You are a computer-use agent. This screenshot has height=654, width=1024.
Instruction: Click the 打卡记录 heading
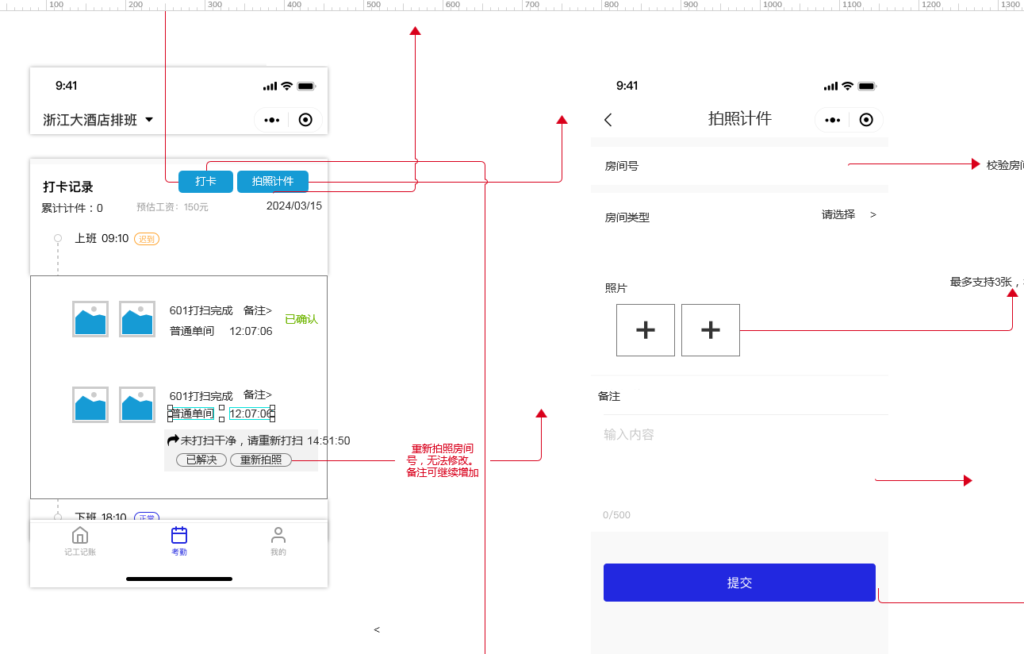[68, 187]
